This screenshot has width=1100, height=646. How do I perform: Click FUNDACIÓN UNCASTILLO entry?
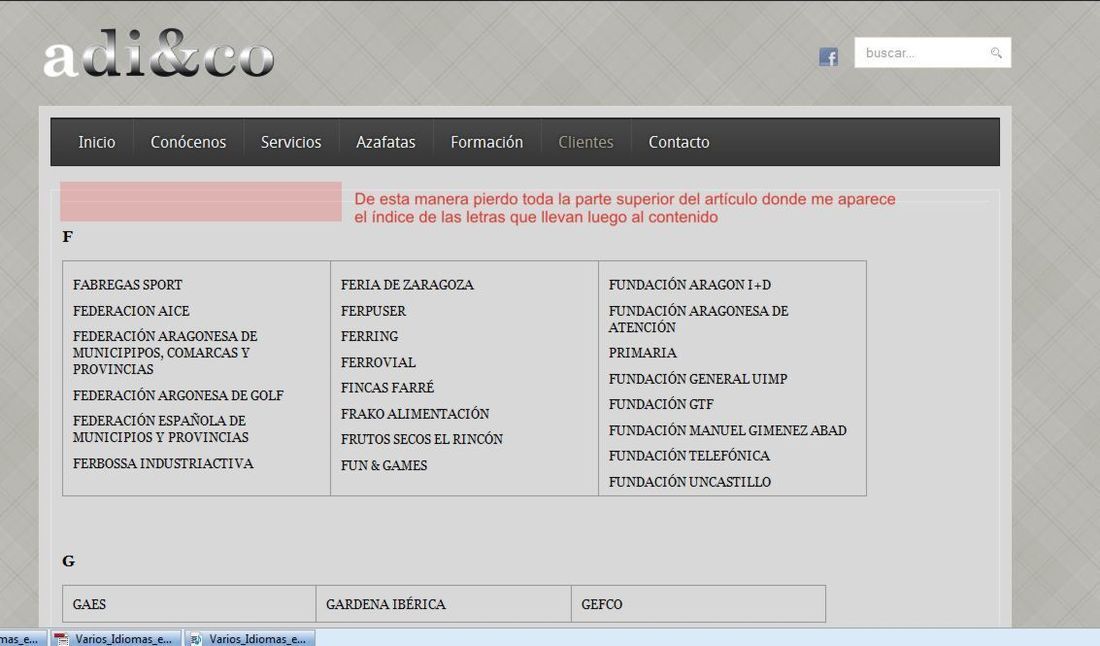[x=690, y=482]
